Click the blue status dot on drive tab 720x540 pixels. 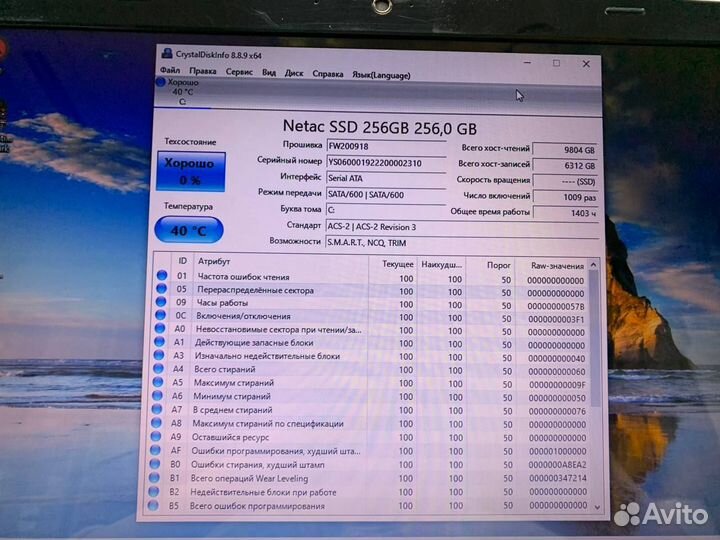[x=160, y=82]
